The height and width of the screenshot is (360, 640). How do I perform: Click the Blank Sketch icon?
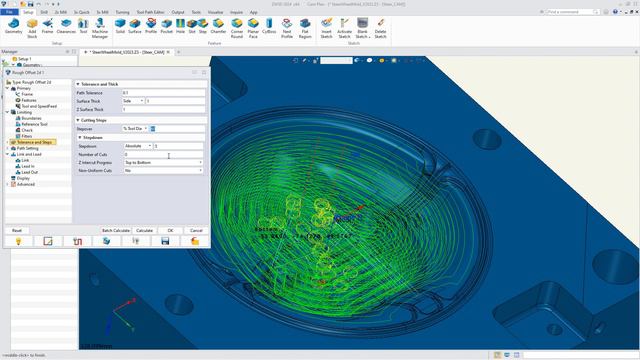362,29
